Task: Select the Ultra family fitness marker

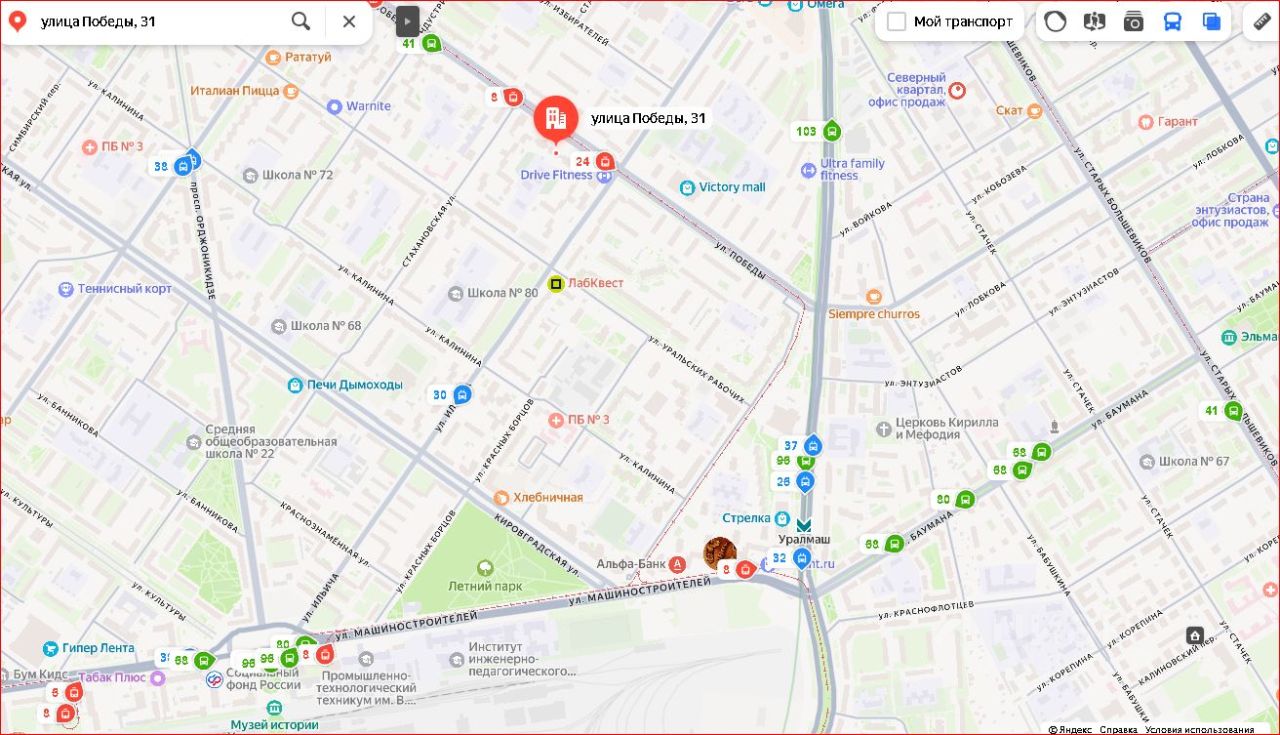Action: pos(808,170)
